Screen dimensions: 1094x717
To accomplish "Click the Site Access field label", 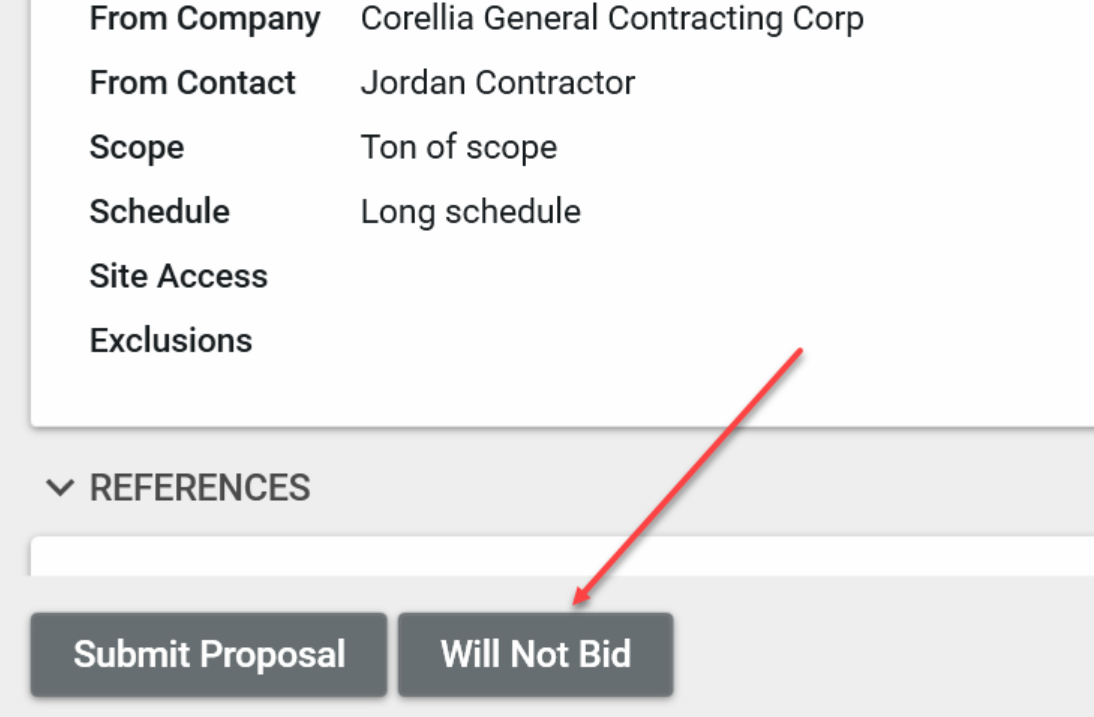I will (x=178, y=276).
